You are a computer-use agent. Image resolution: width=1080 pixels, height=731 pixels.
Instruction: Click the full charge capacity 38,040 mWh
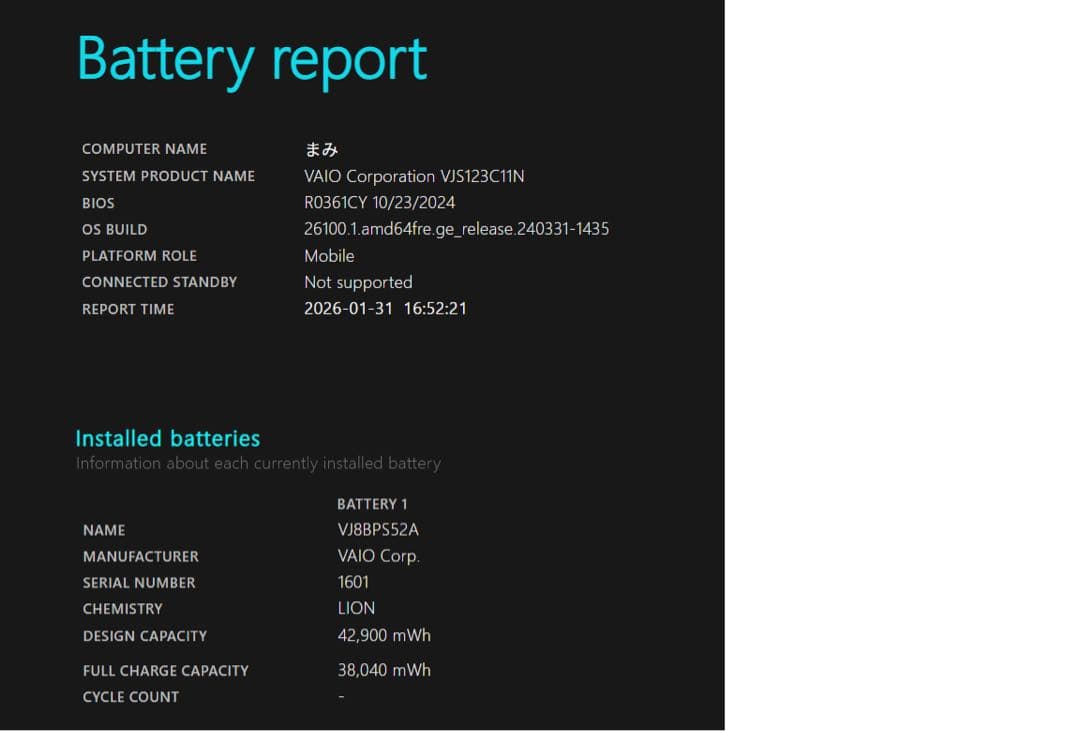[x=384, y=670]
